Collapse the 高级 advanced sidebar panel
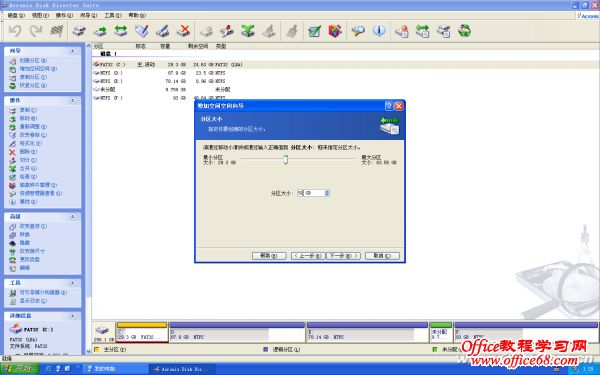This screenshot has width=600, height=375. pos(72,217)
